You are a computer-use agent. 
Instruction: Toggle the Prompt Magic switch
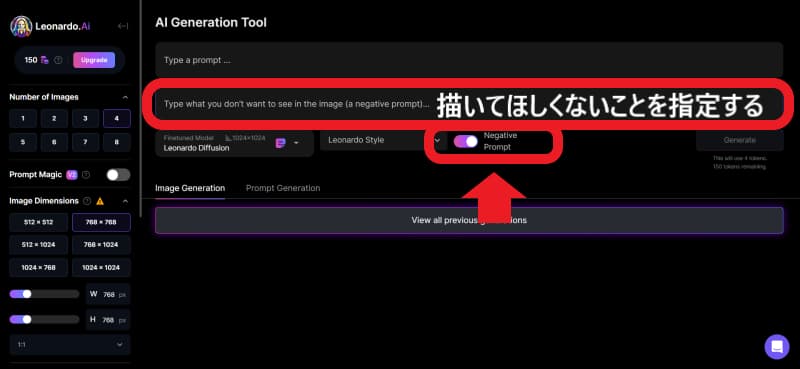click(x=118, y=175)
